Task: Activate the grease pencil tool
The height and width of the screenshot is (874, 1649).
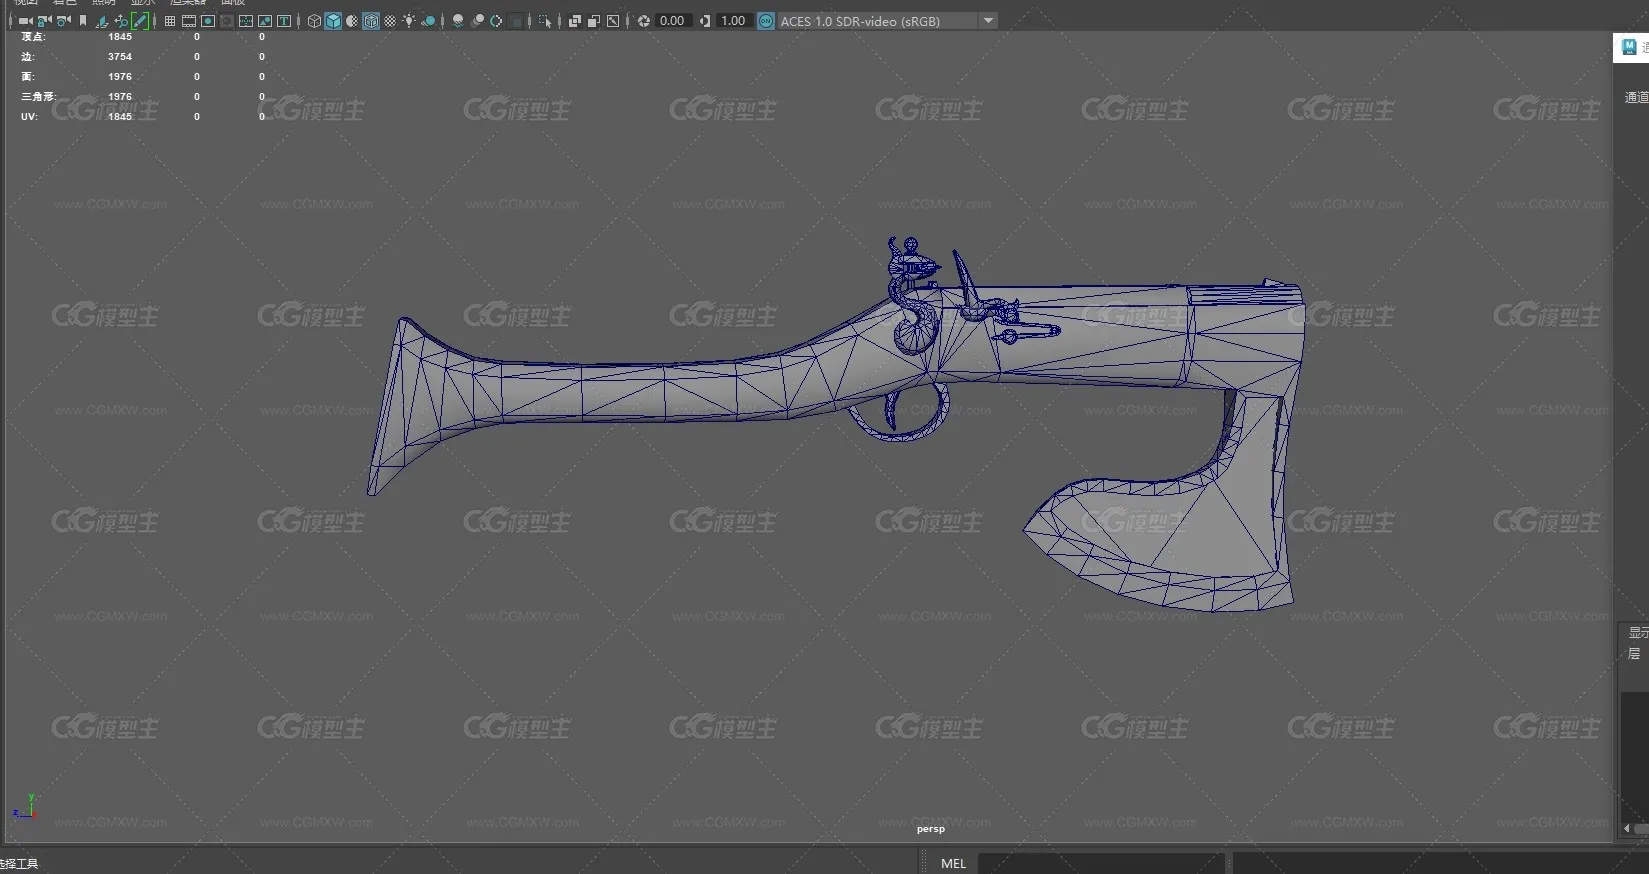Action: 140,21
